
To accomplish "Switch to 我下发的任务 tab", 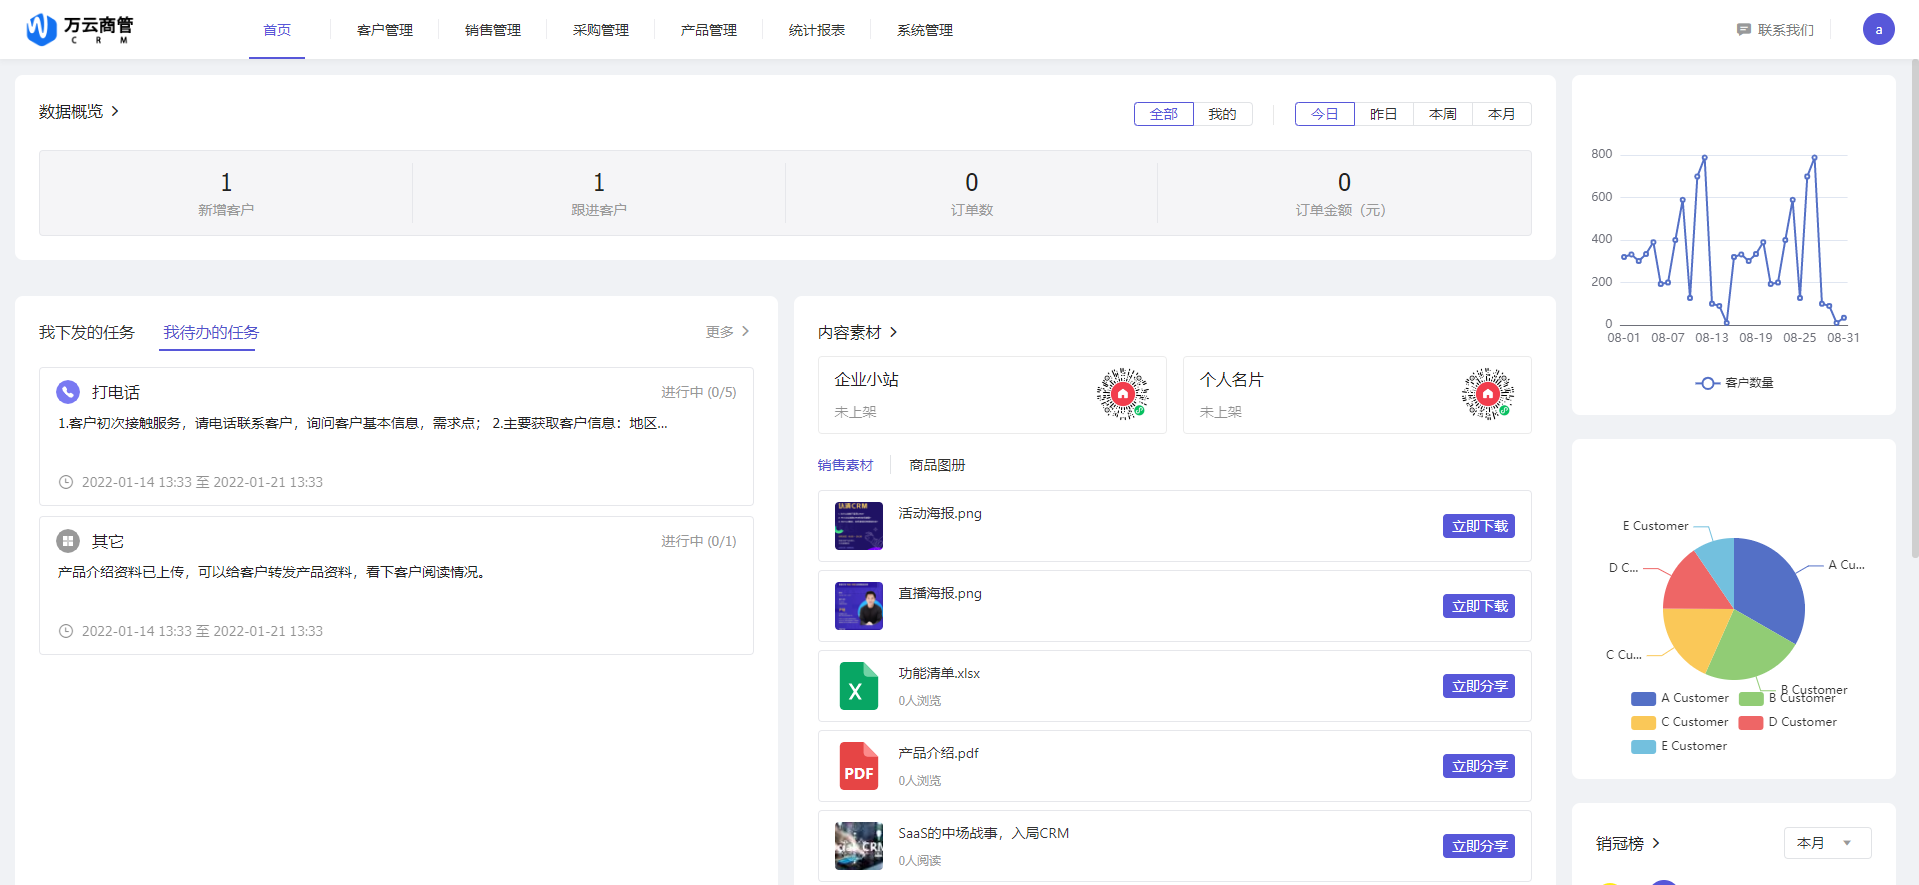I will (x=87, y=332).
